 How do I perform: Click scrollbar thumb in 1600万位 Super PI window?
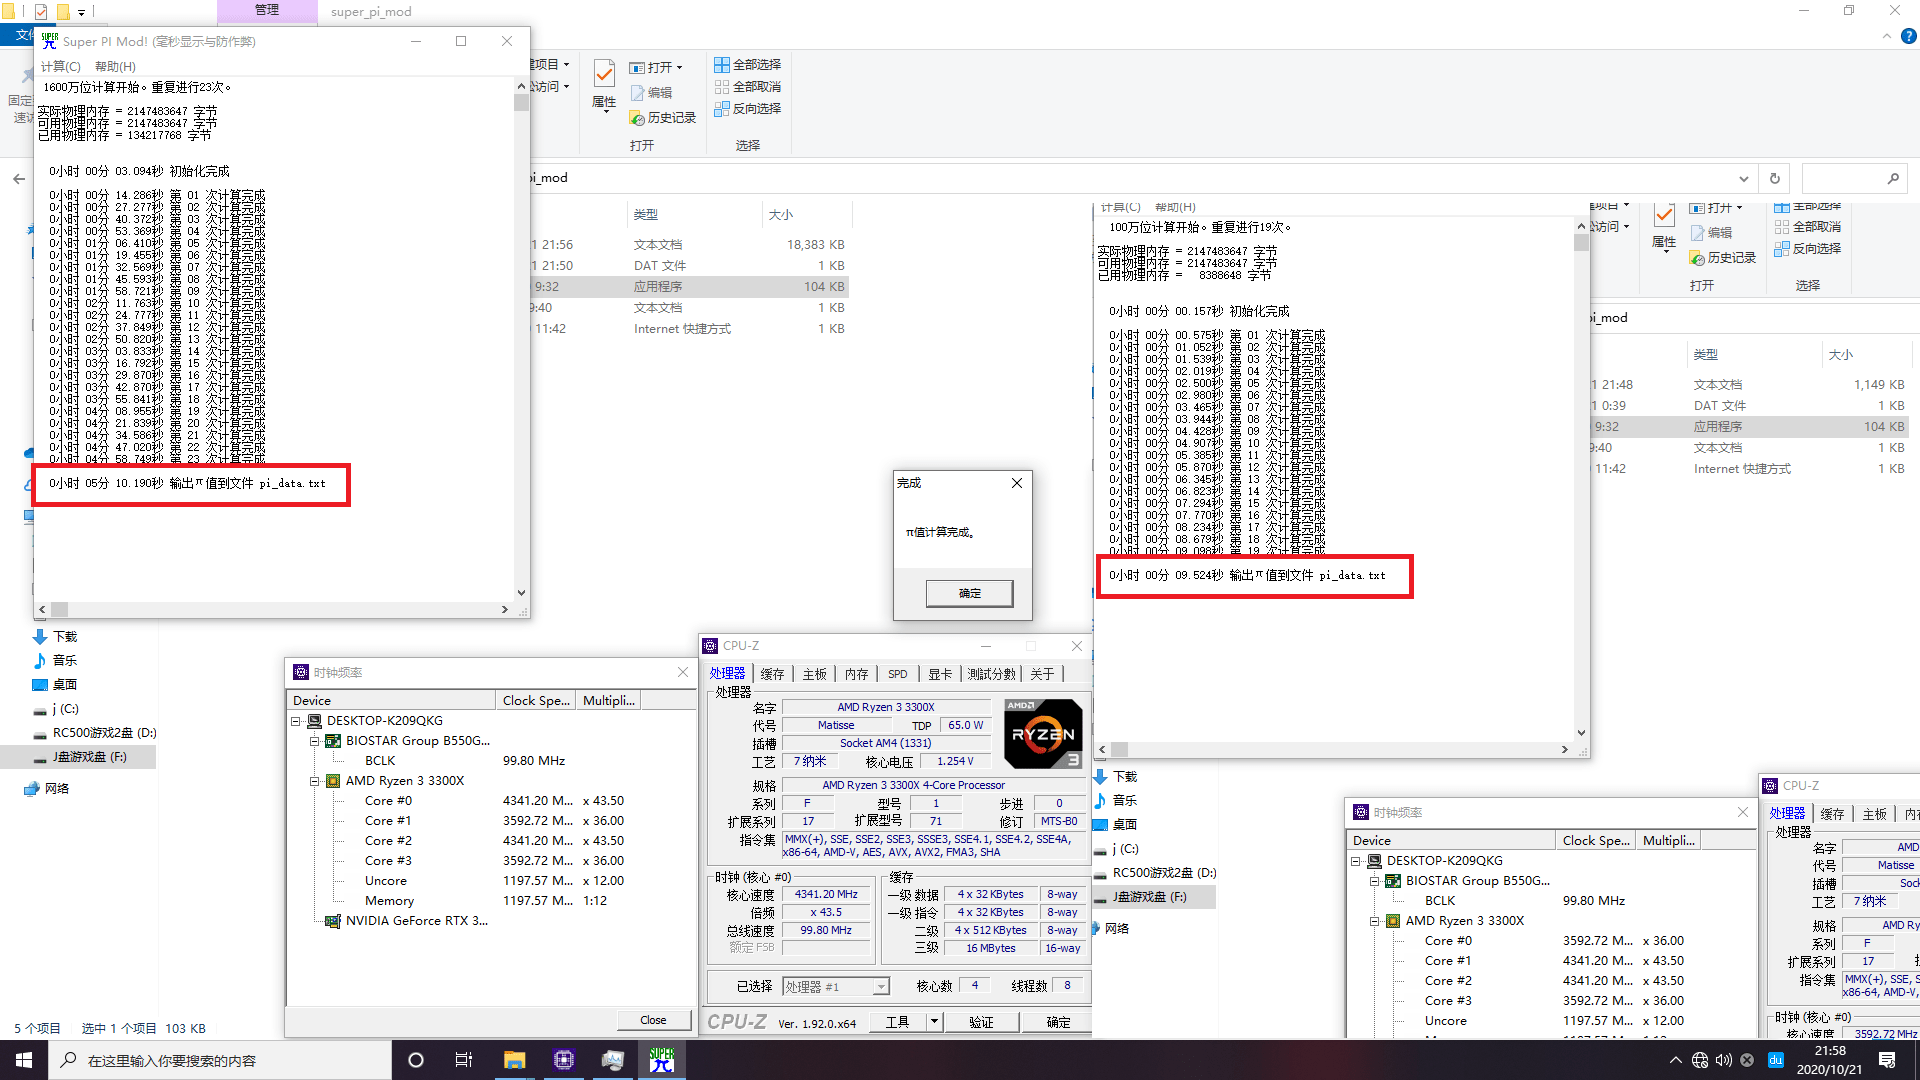point(521,103)
